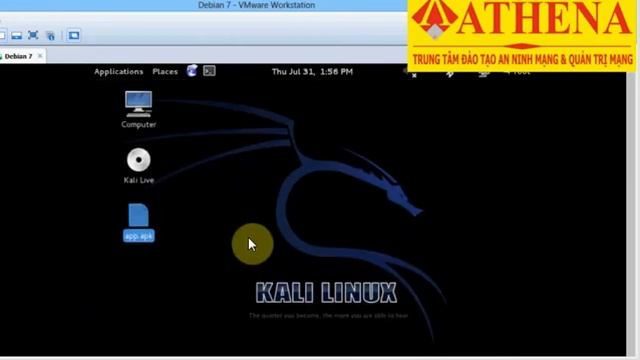Enter VMware full screen mode

pyautogui.click(x=33, y=35)
